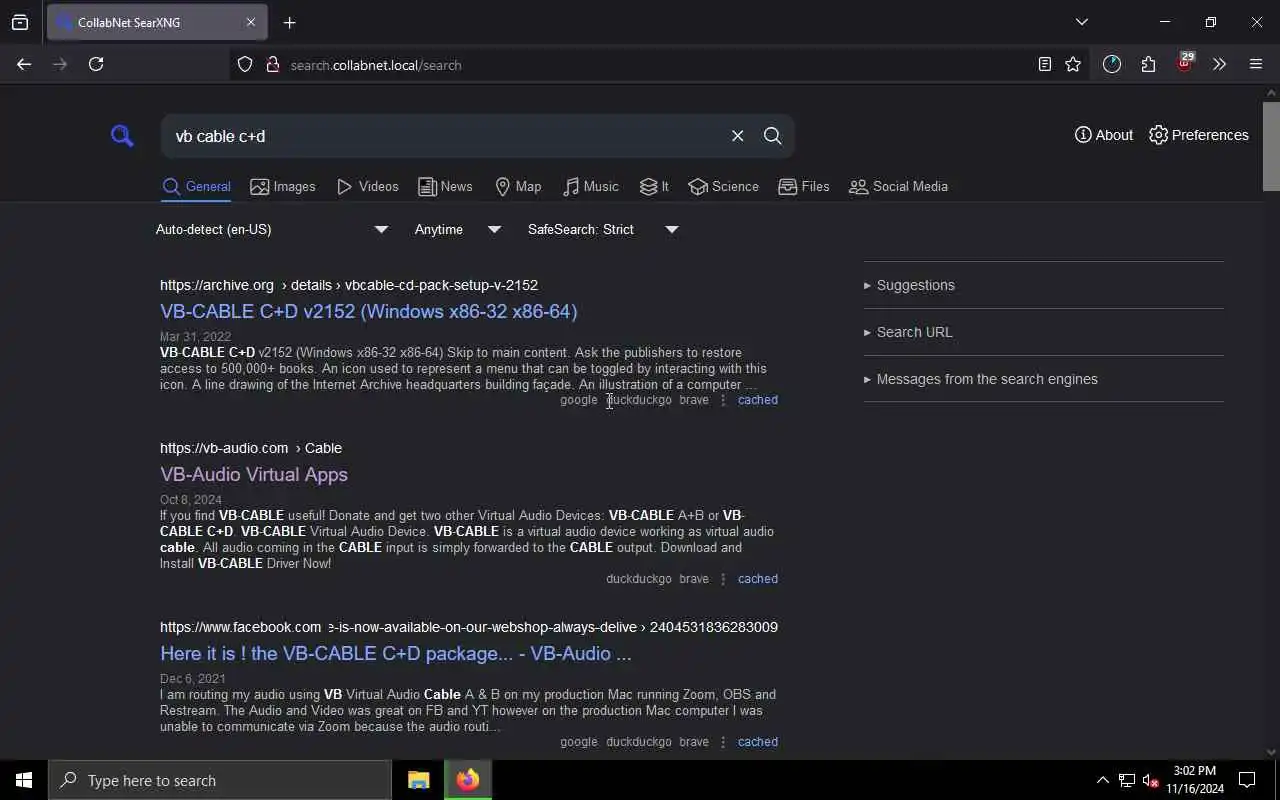
Task: Click the address bar URL
Action: click(376, 65)
